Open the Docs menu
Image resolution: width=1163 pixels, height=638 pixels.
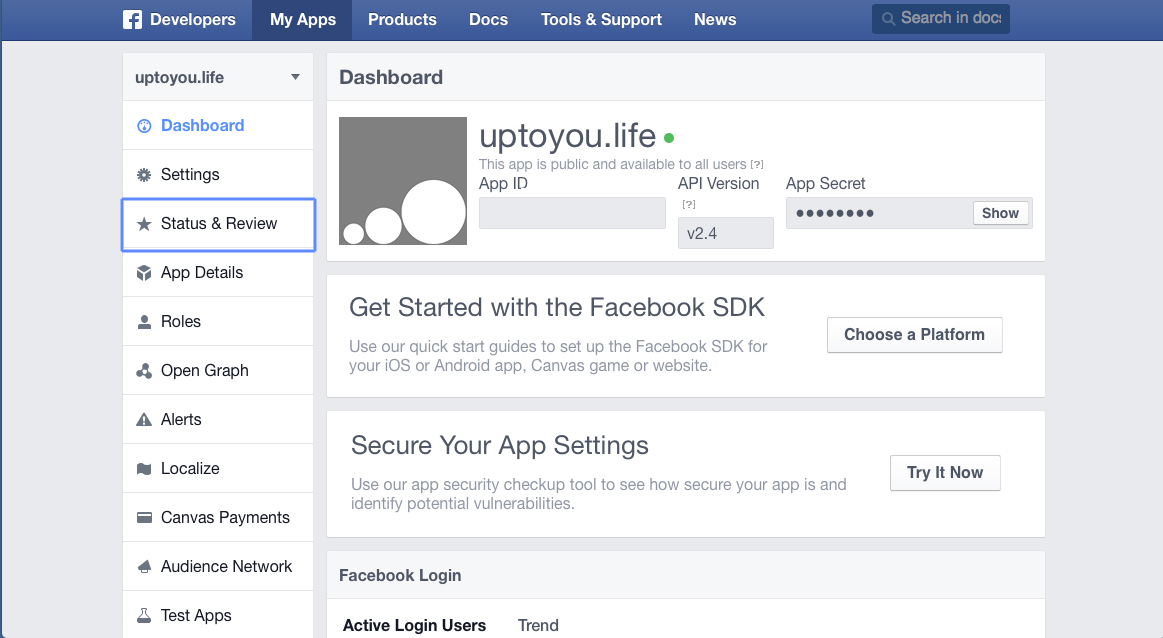point(488,20)
